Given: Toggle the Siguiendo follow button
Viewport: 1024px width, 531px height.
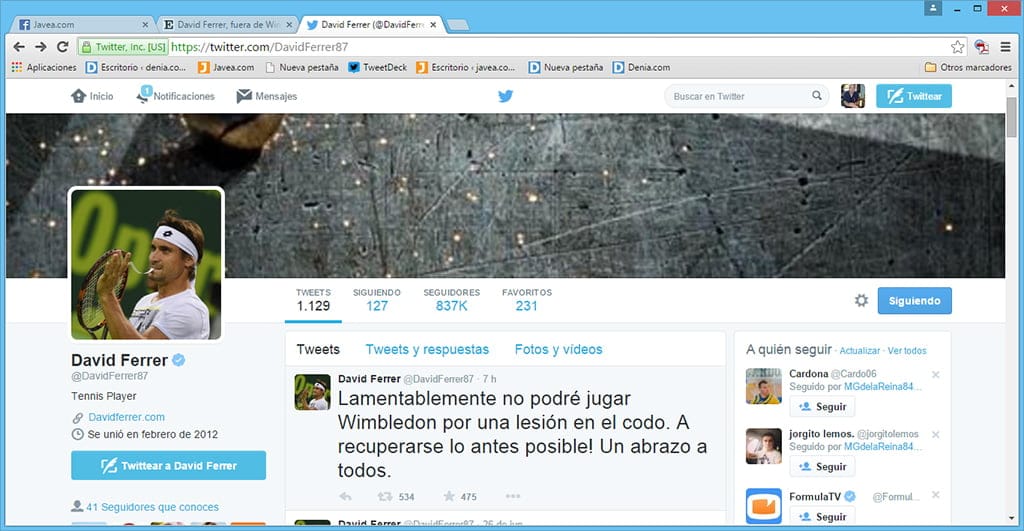Looking at the screenshot, I should [x=914, y=300].
